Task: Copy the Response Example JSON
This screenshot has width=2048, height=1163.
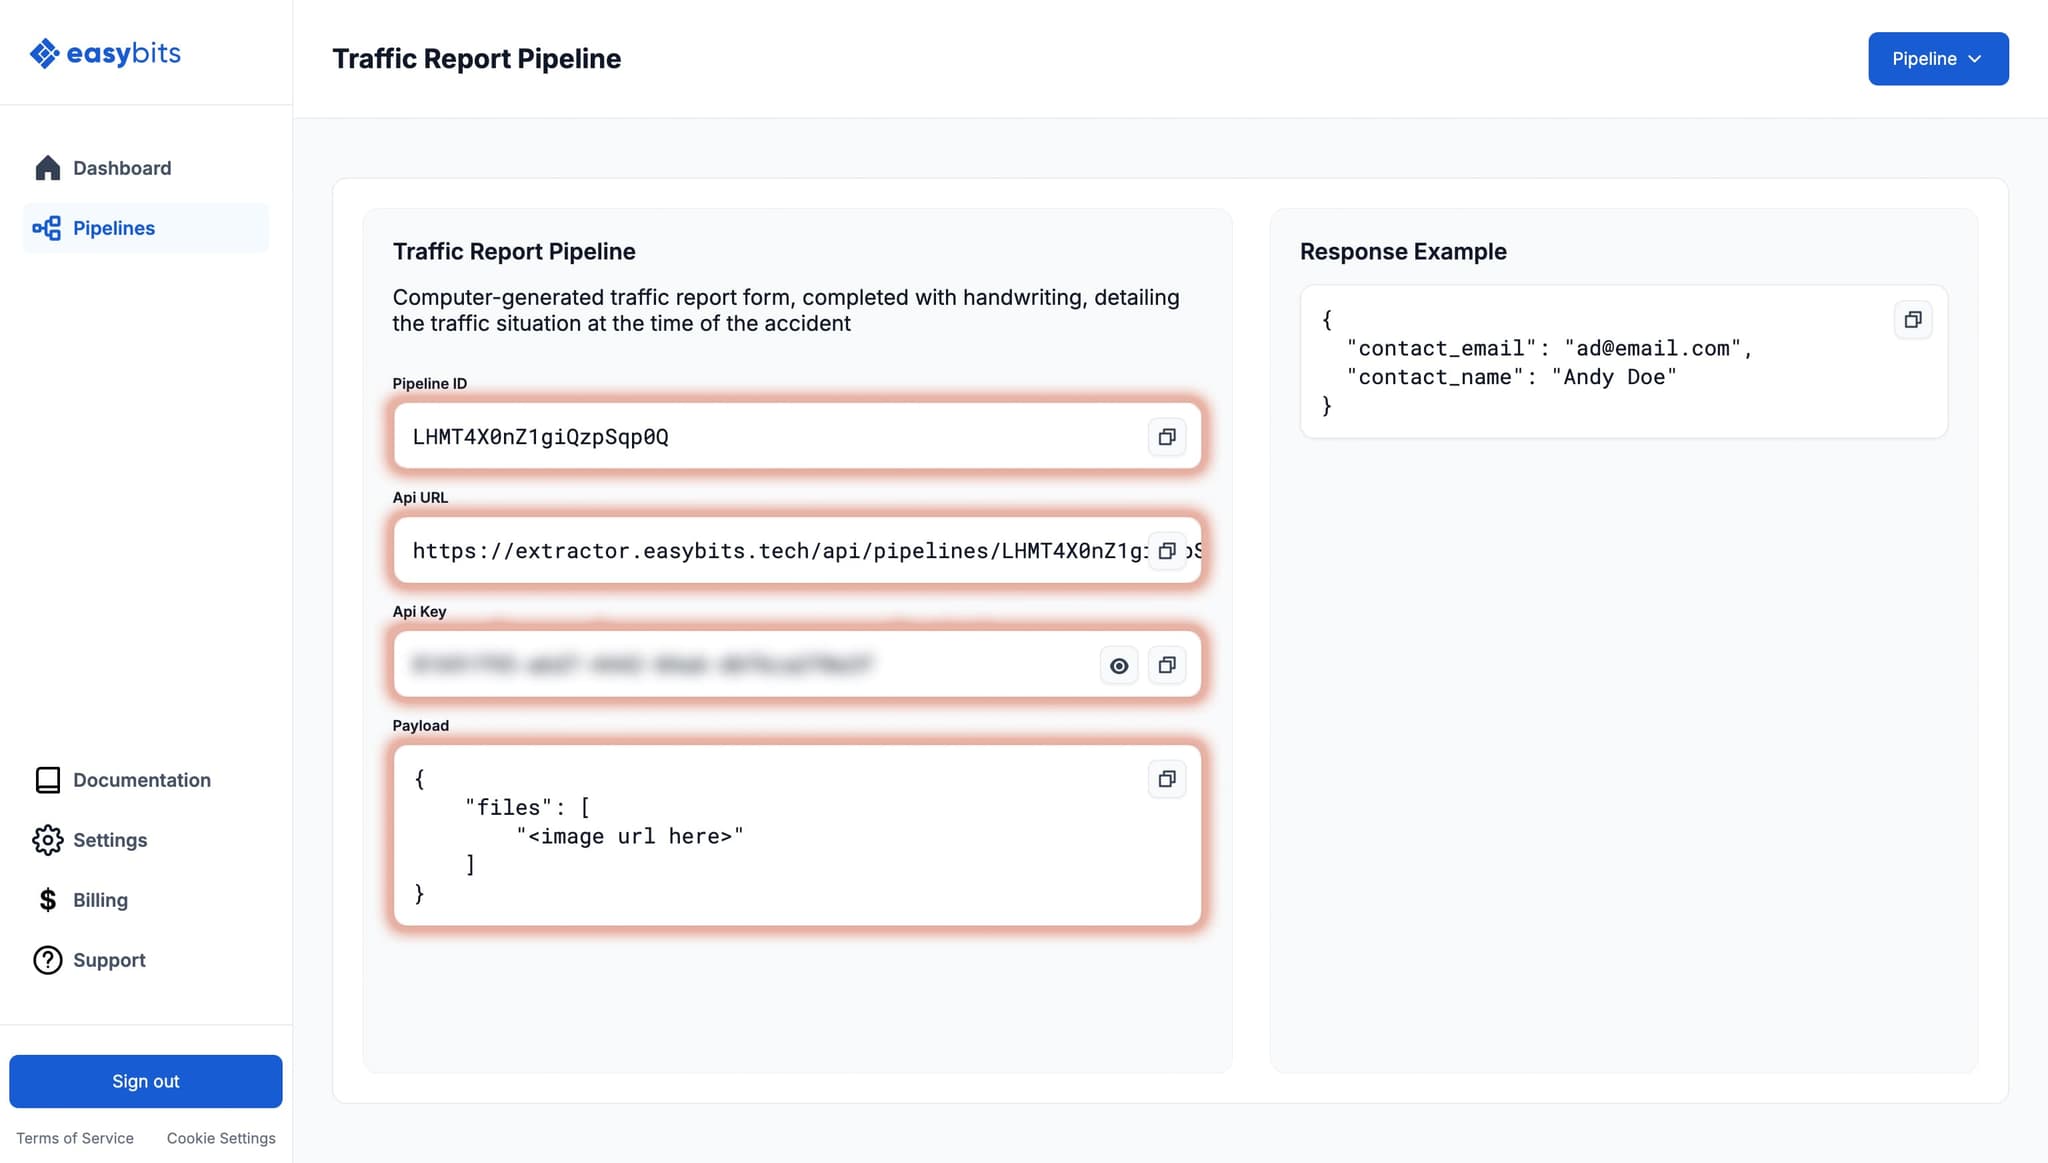Action: tap(1913, 320)
